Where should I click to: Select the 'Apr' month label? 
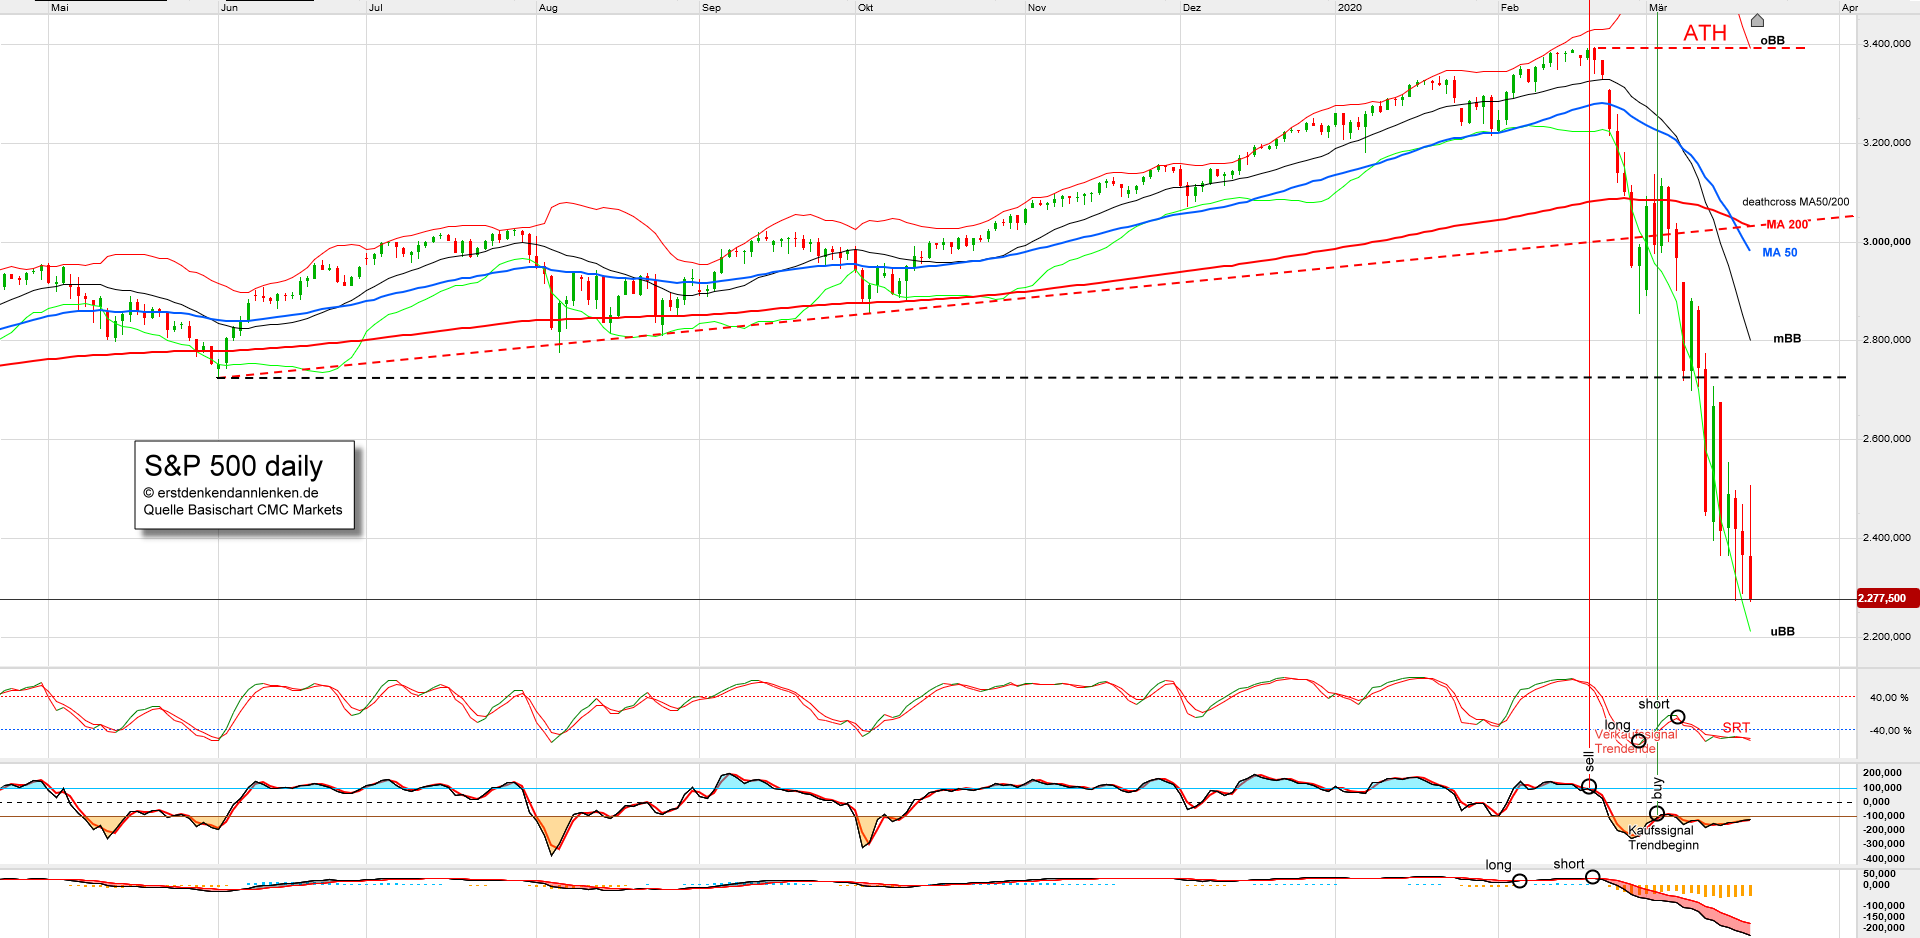pos(1850,8)
